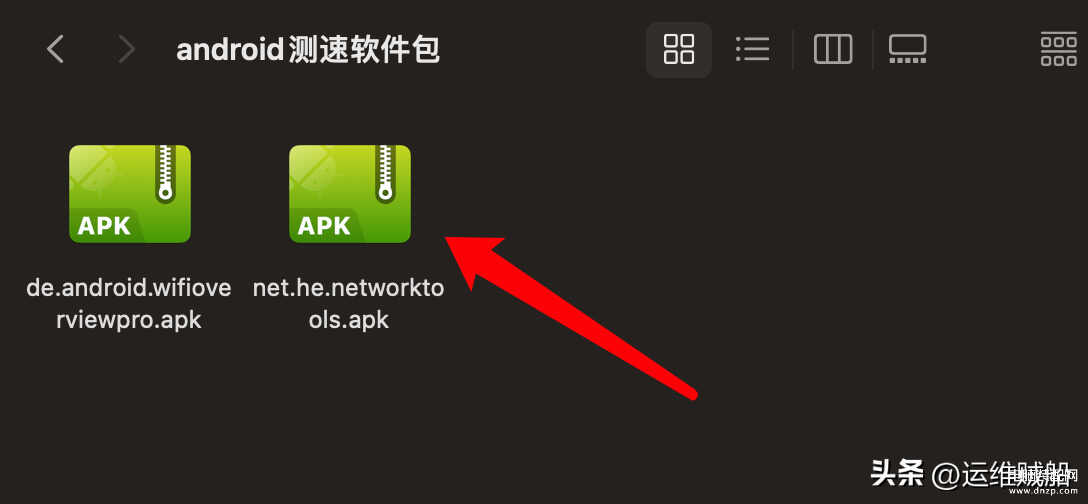Click the APK badge on networktools icon
This screenshot has width=1088, height=504.
[x=324, y=226]
